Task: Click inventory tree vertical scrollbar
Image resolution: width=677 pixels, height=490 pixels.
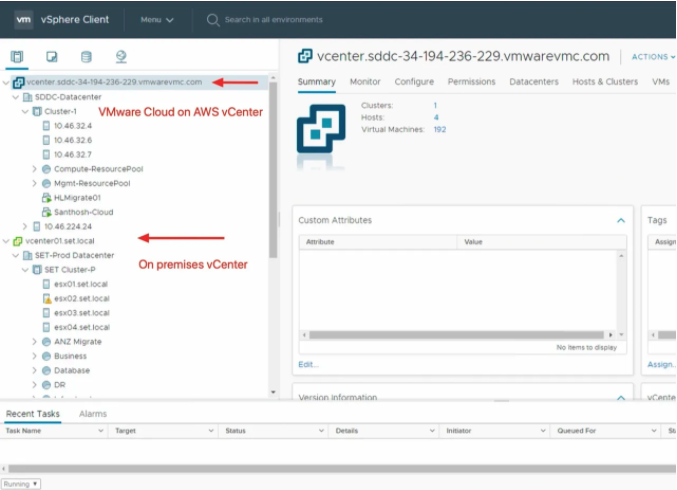Action: (273, 169)
